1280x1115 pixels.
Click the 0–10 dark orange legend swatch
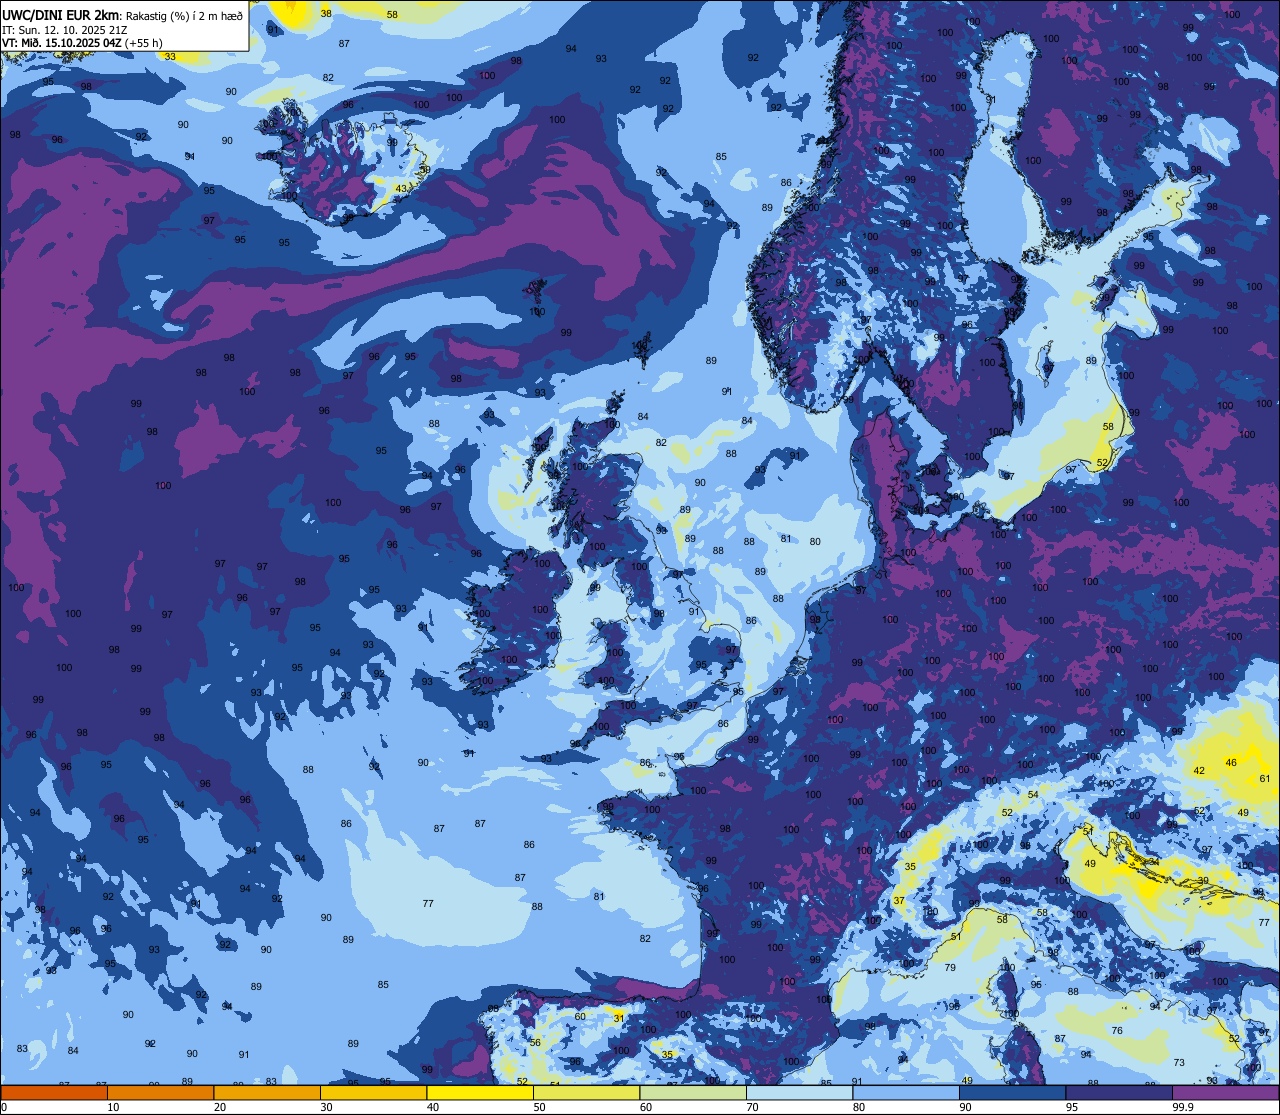[54, 1092]
